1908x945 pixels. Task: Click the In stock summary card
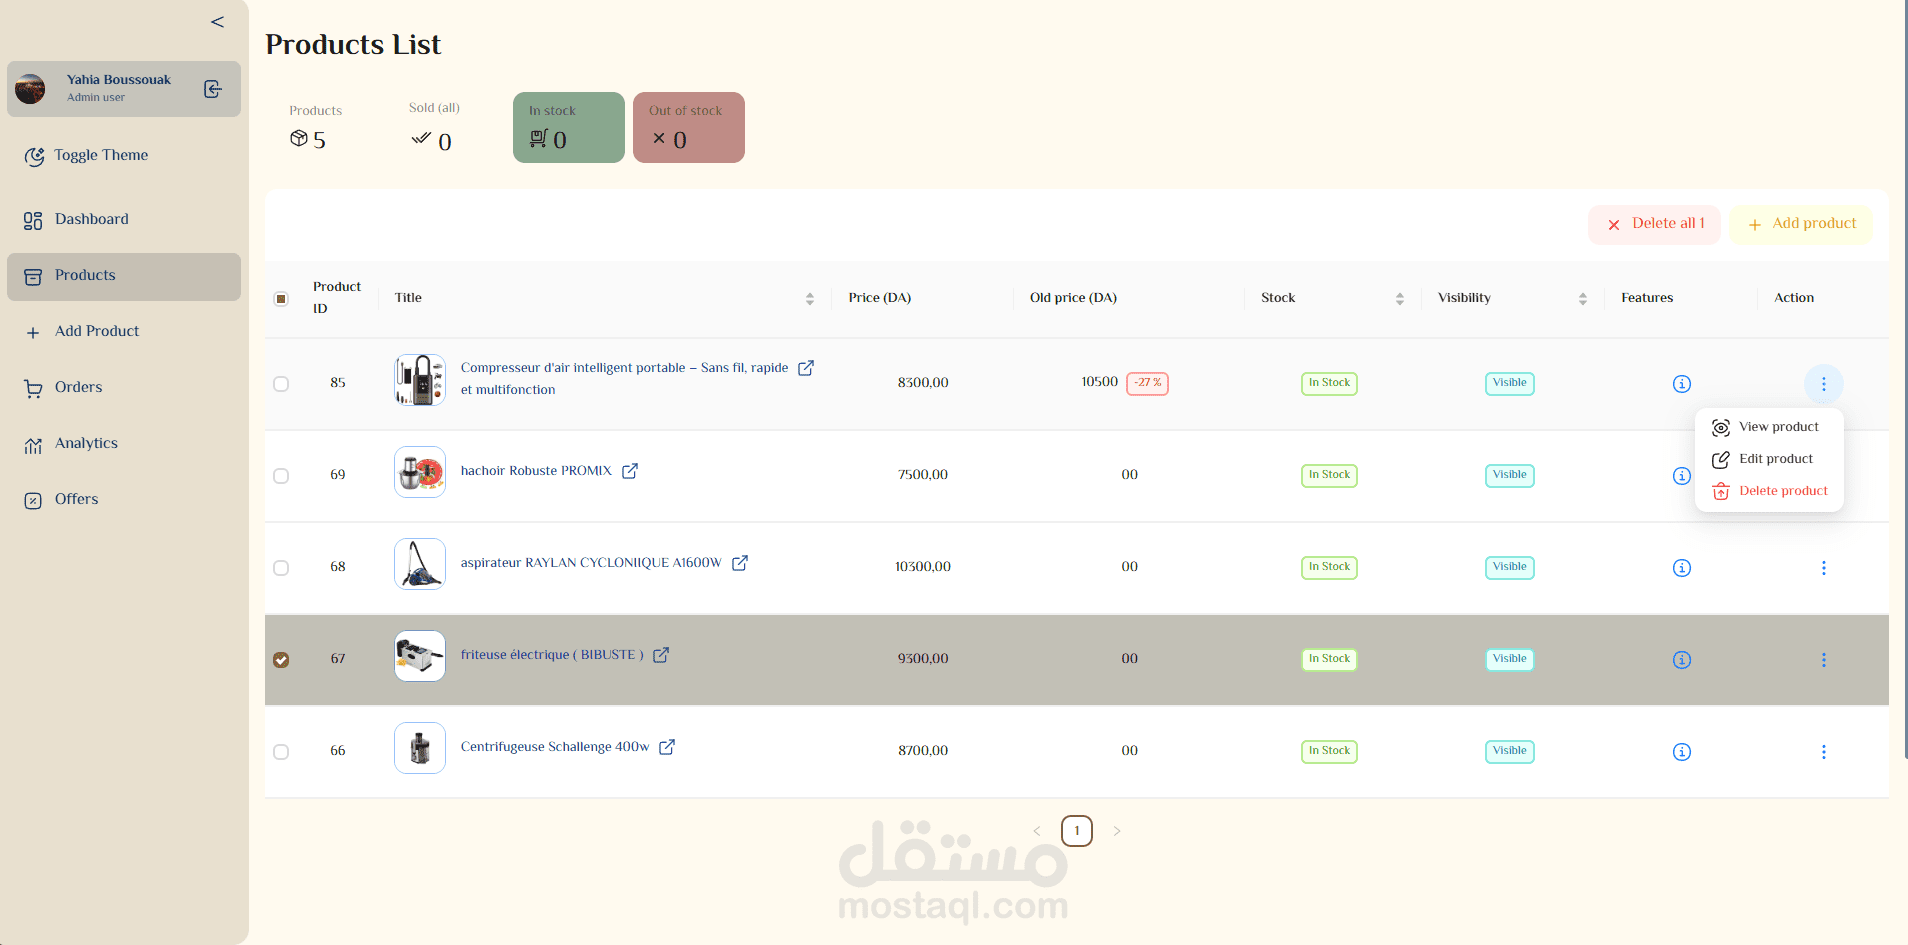[x=569, y=127]
